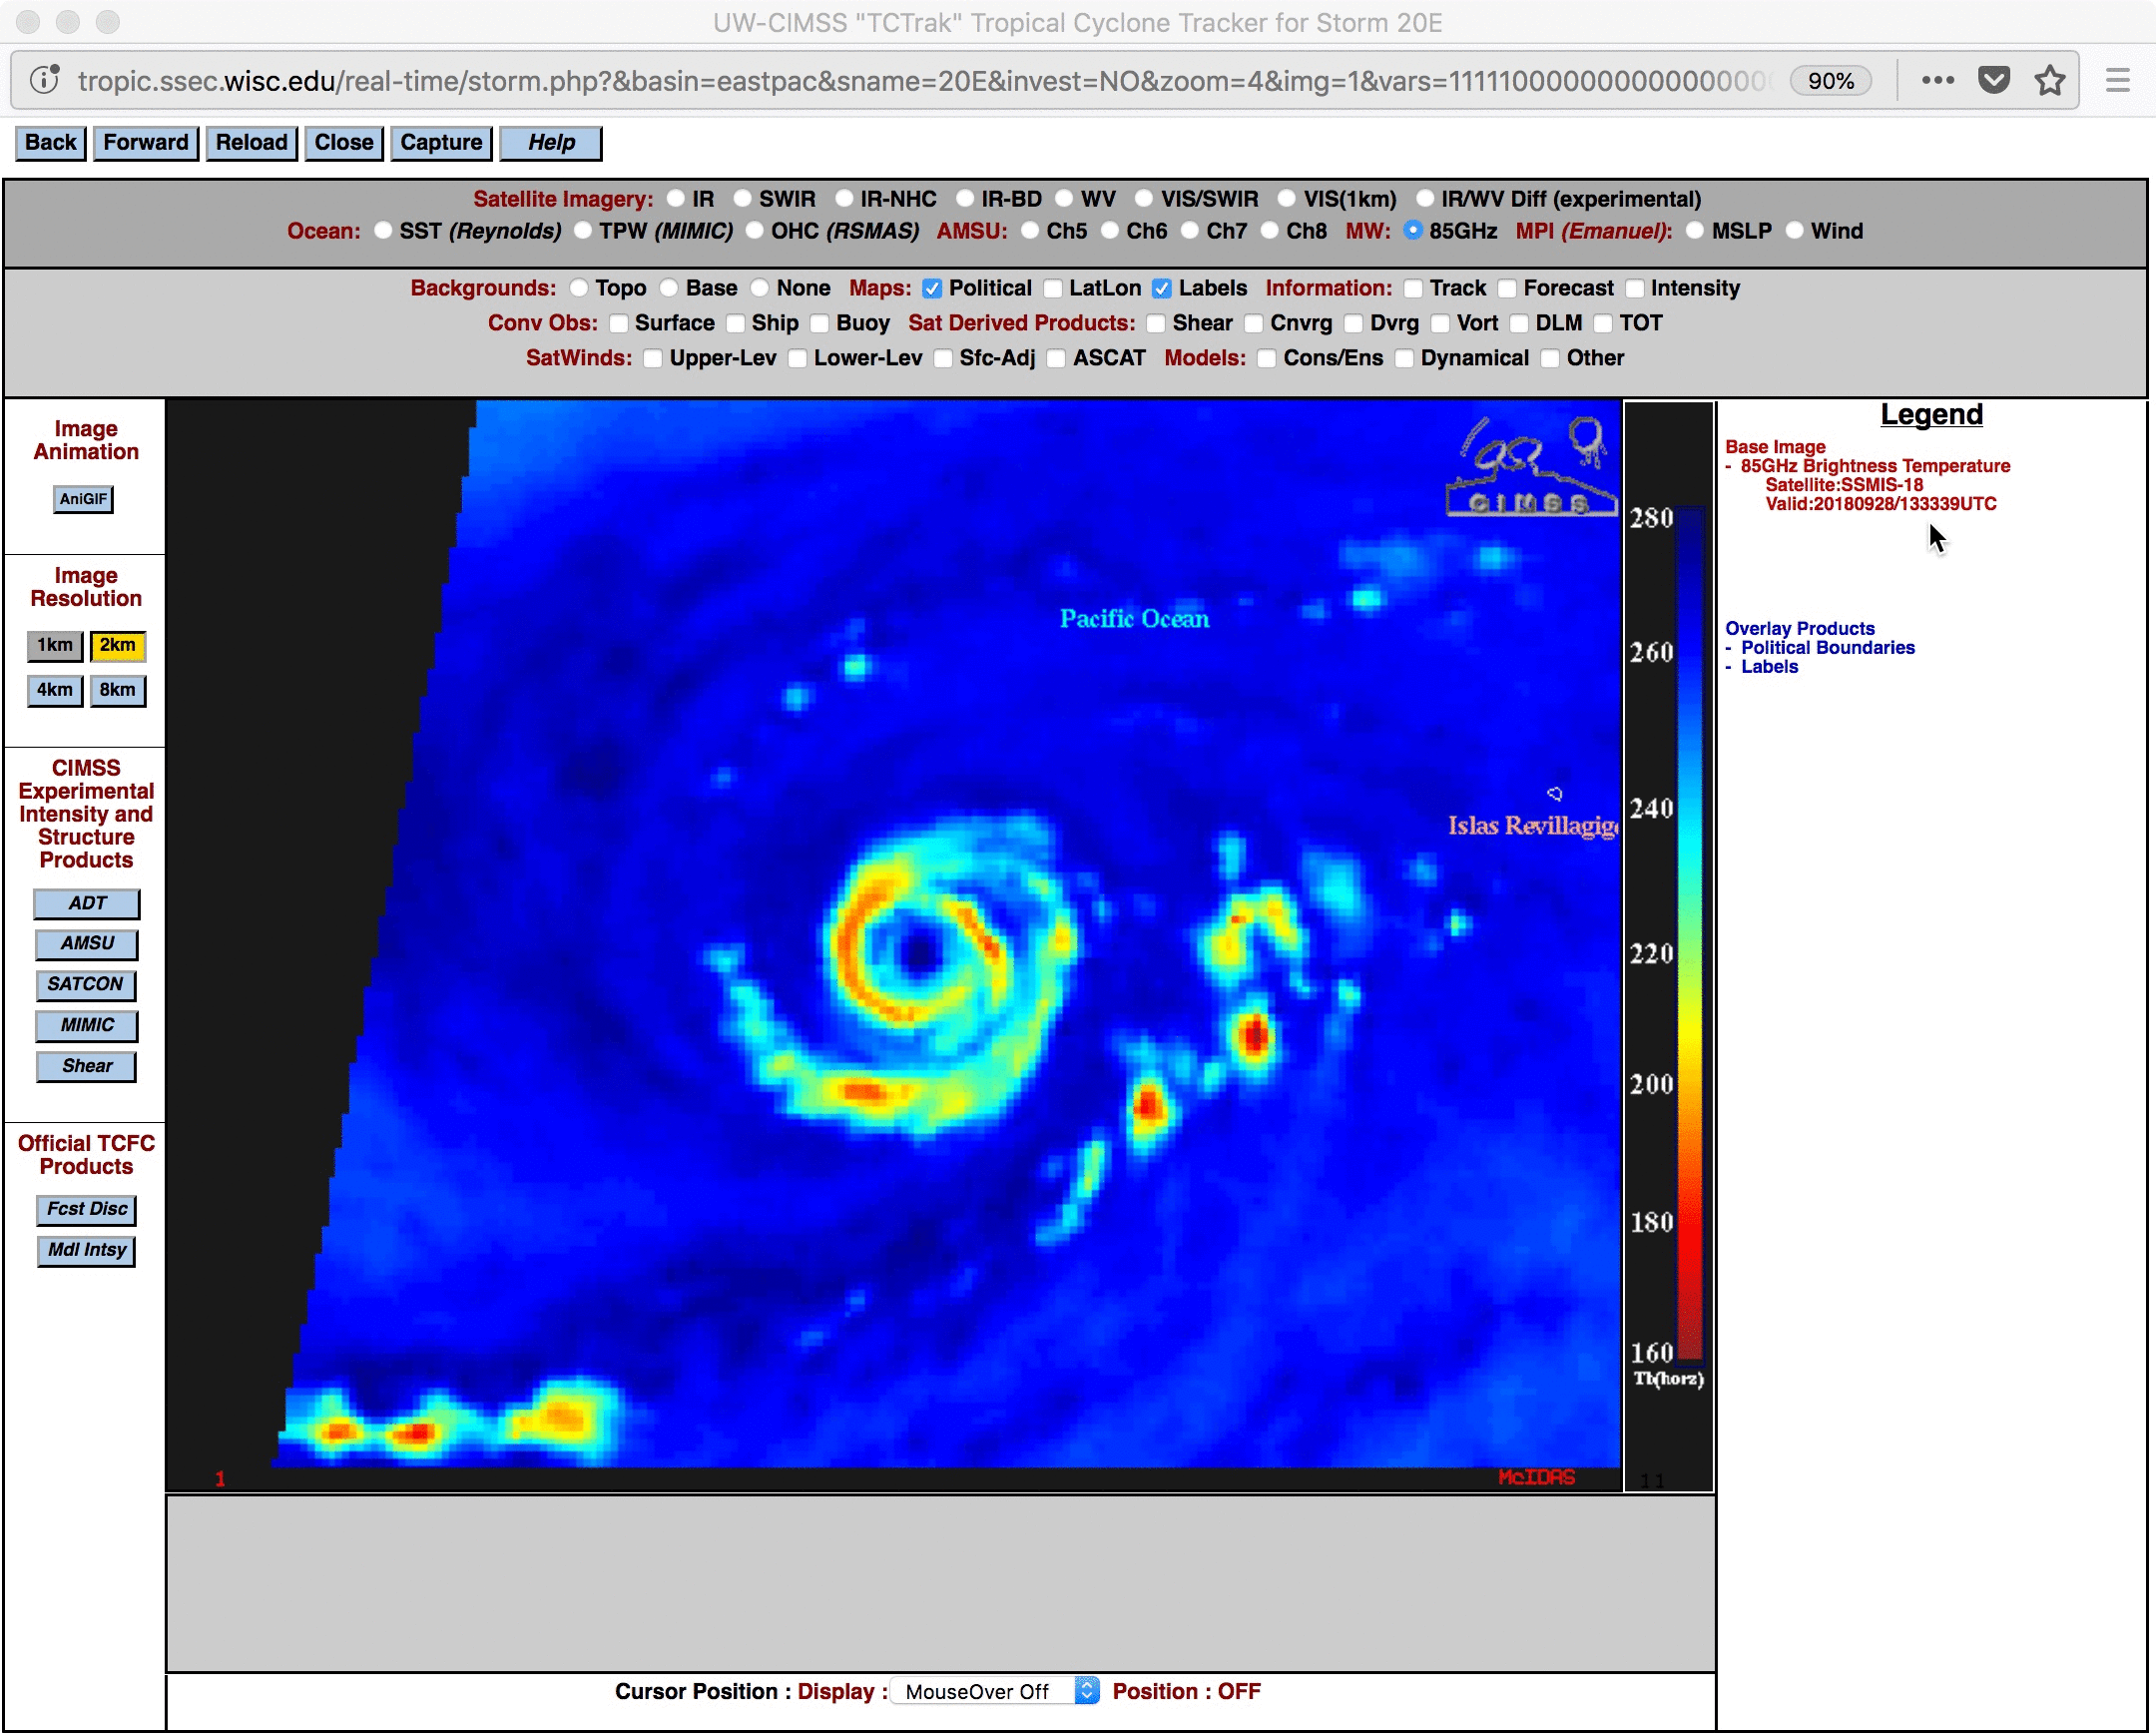The image size is (2156, 1735).
Task: Select MPI Wind radio button
Action: [x=1795, y=231]
